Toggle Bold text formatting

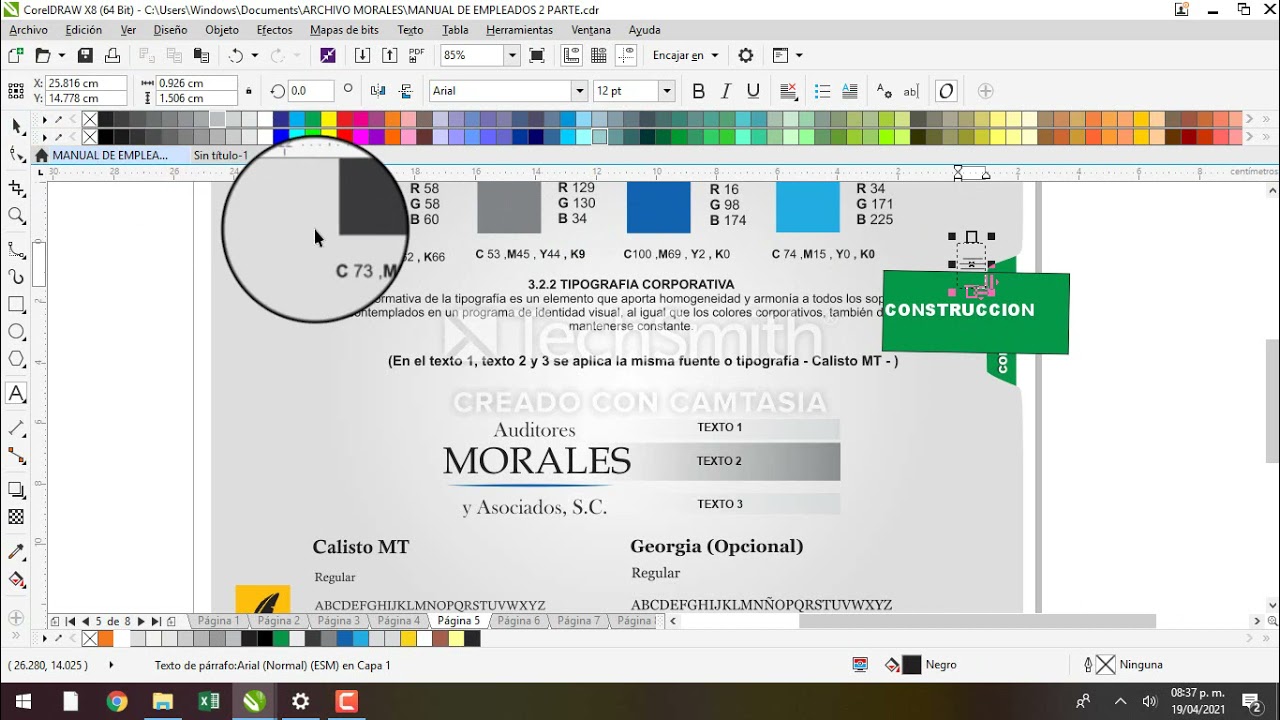[699, 91]
